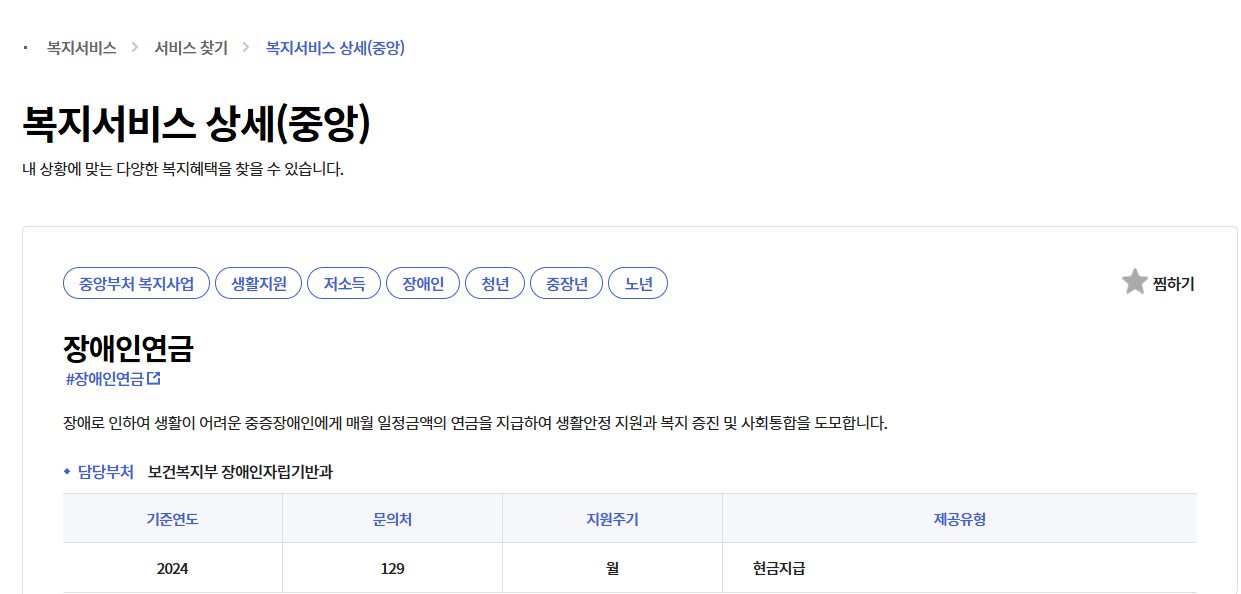1241x594 pixels.
Task: Click the 2024 table cell
Action: pyautogui.click(x=172, y=568)
